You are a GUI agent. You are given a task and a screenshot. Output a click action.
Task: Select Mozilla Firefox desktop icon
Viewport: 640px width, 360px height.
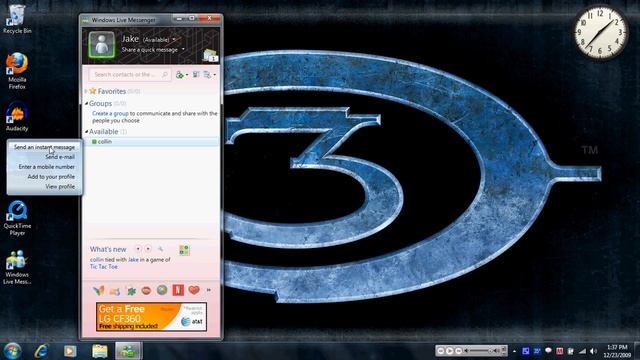click(17, 71)
